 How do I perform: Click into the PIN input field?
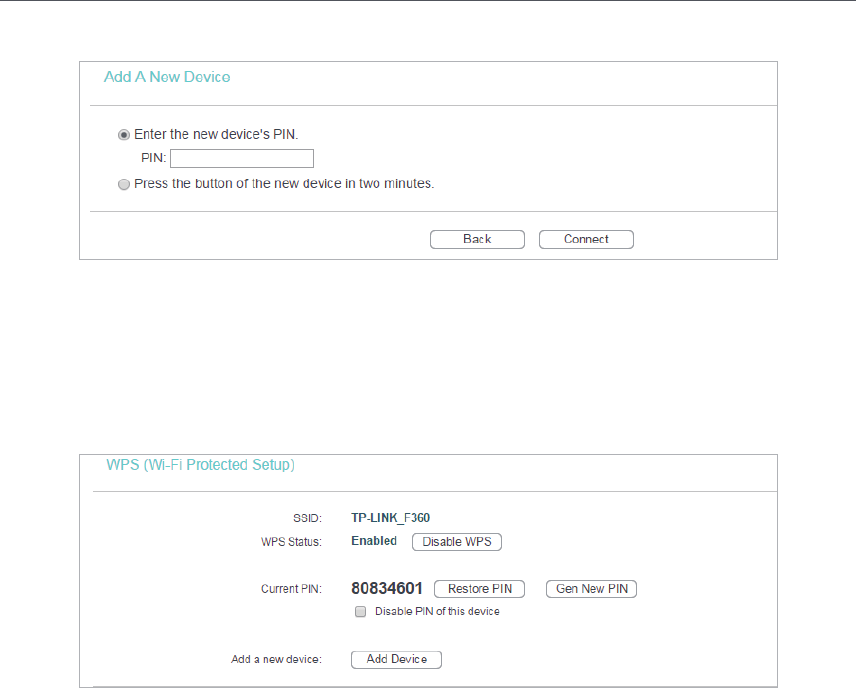pyautogui.click(x=242, y=158)
